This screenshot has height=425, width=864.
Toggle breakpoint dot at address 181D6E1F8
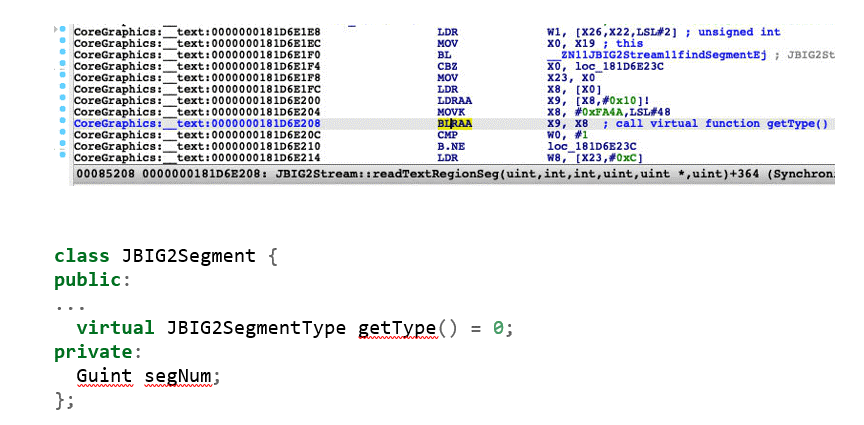(x=63, y=75)
